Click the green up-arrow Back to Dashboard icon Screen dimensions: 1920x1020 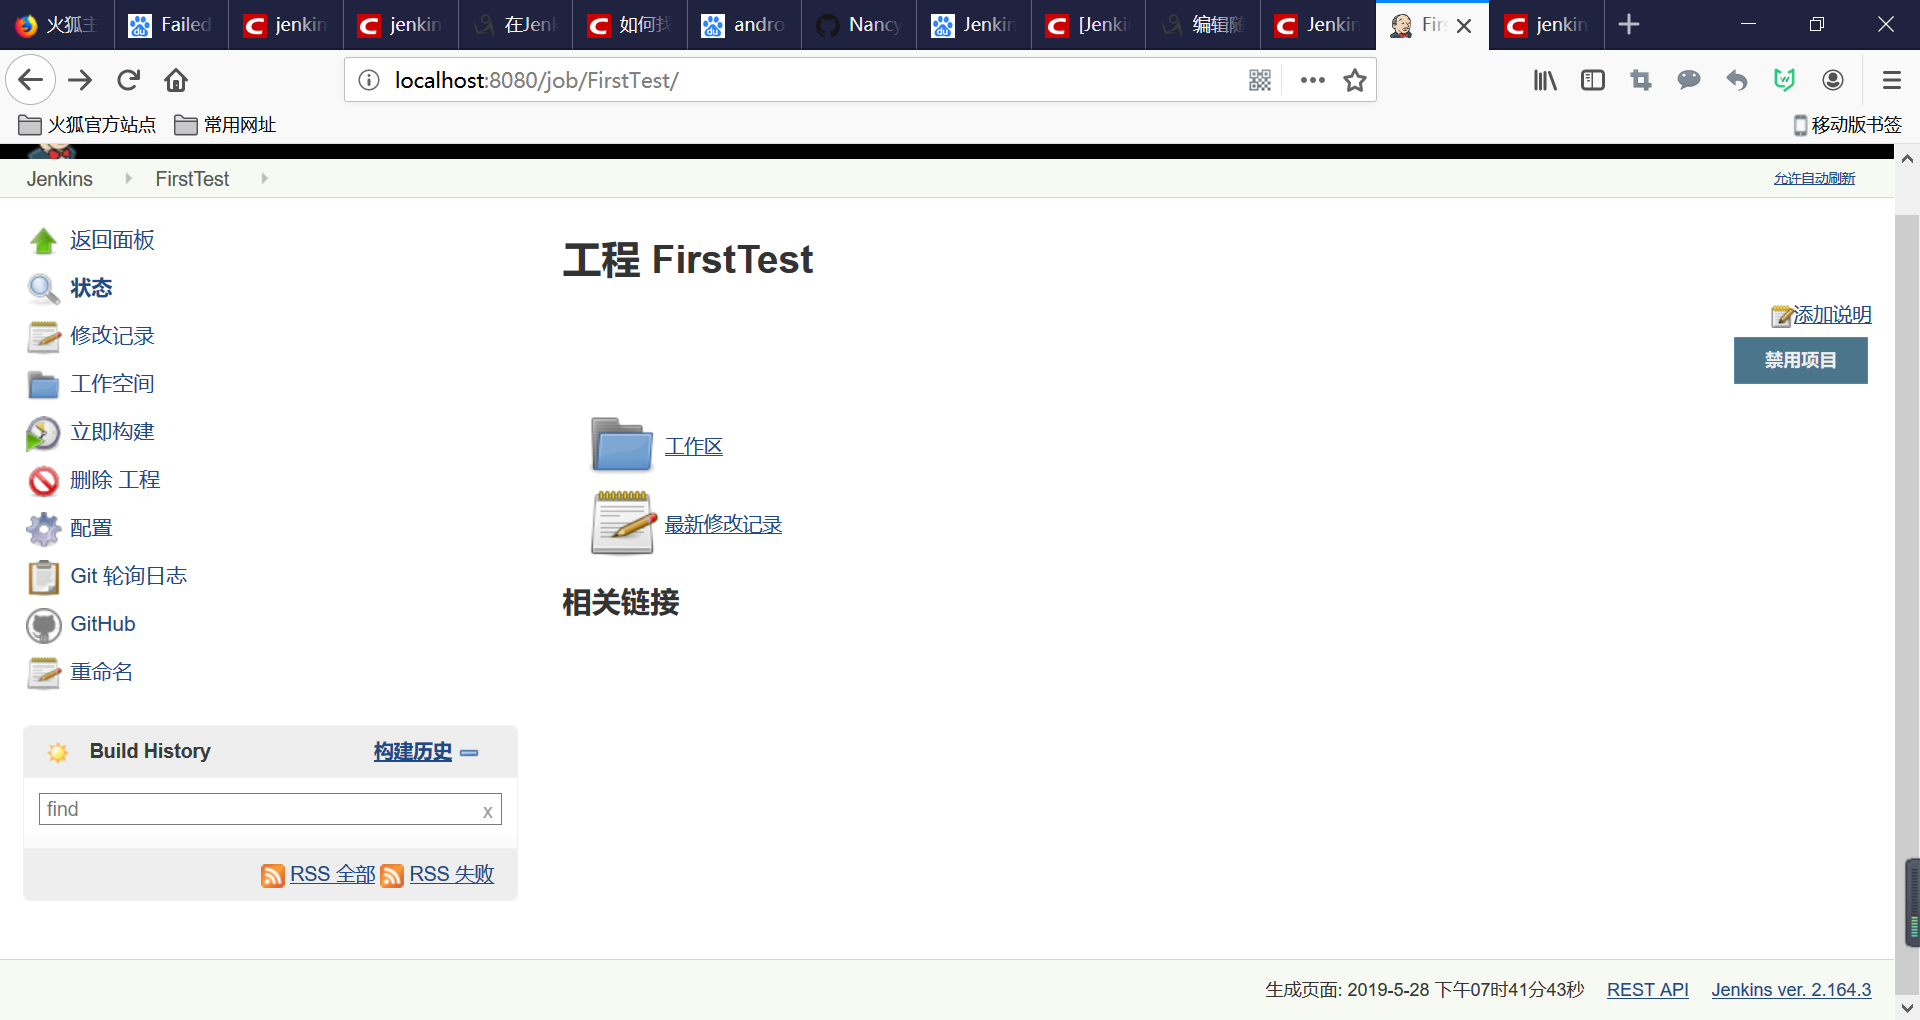tap(43, 241)
